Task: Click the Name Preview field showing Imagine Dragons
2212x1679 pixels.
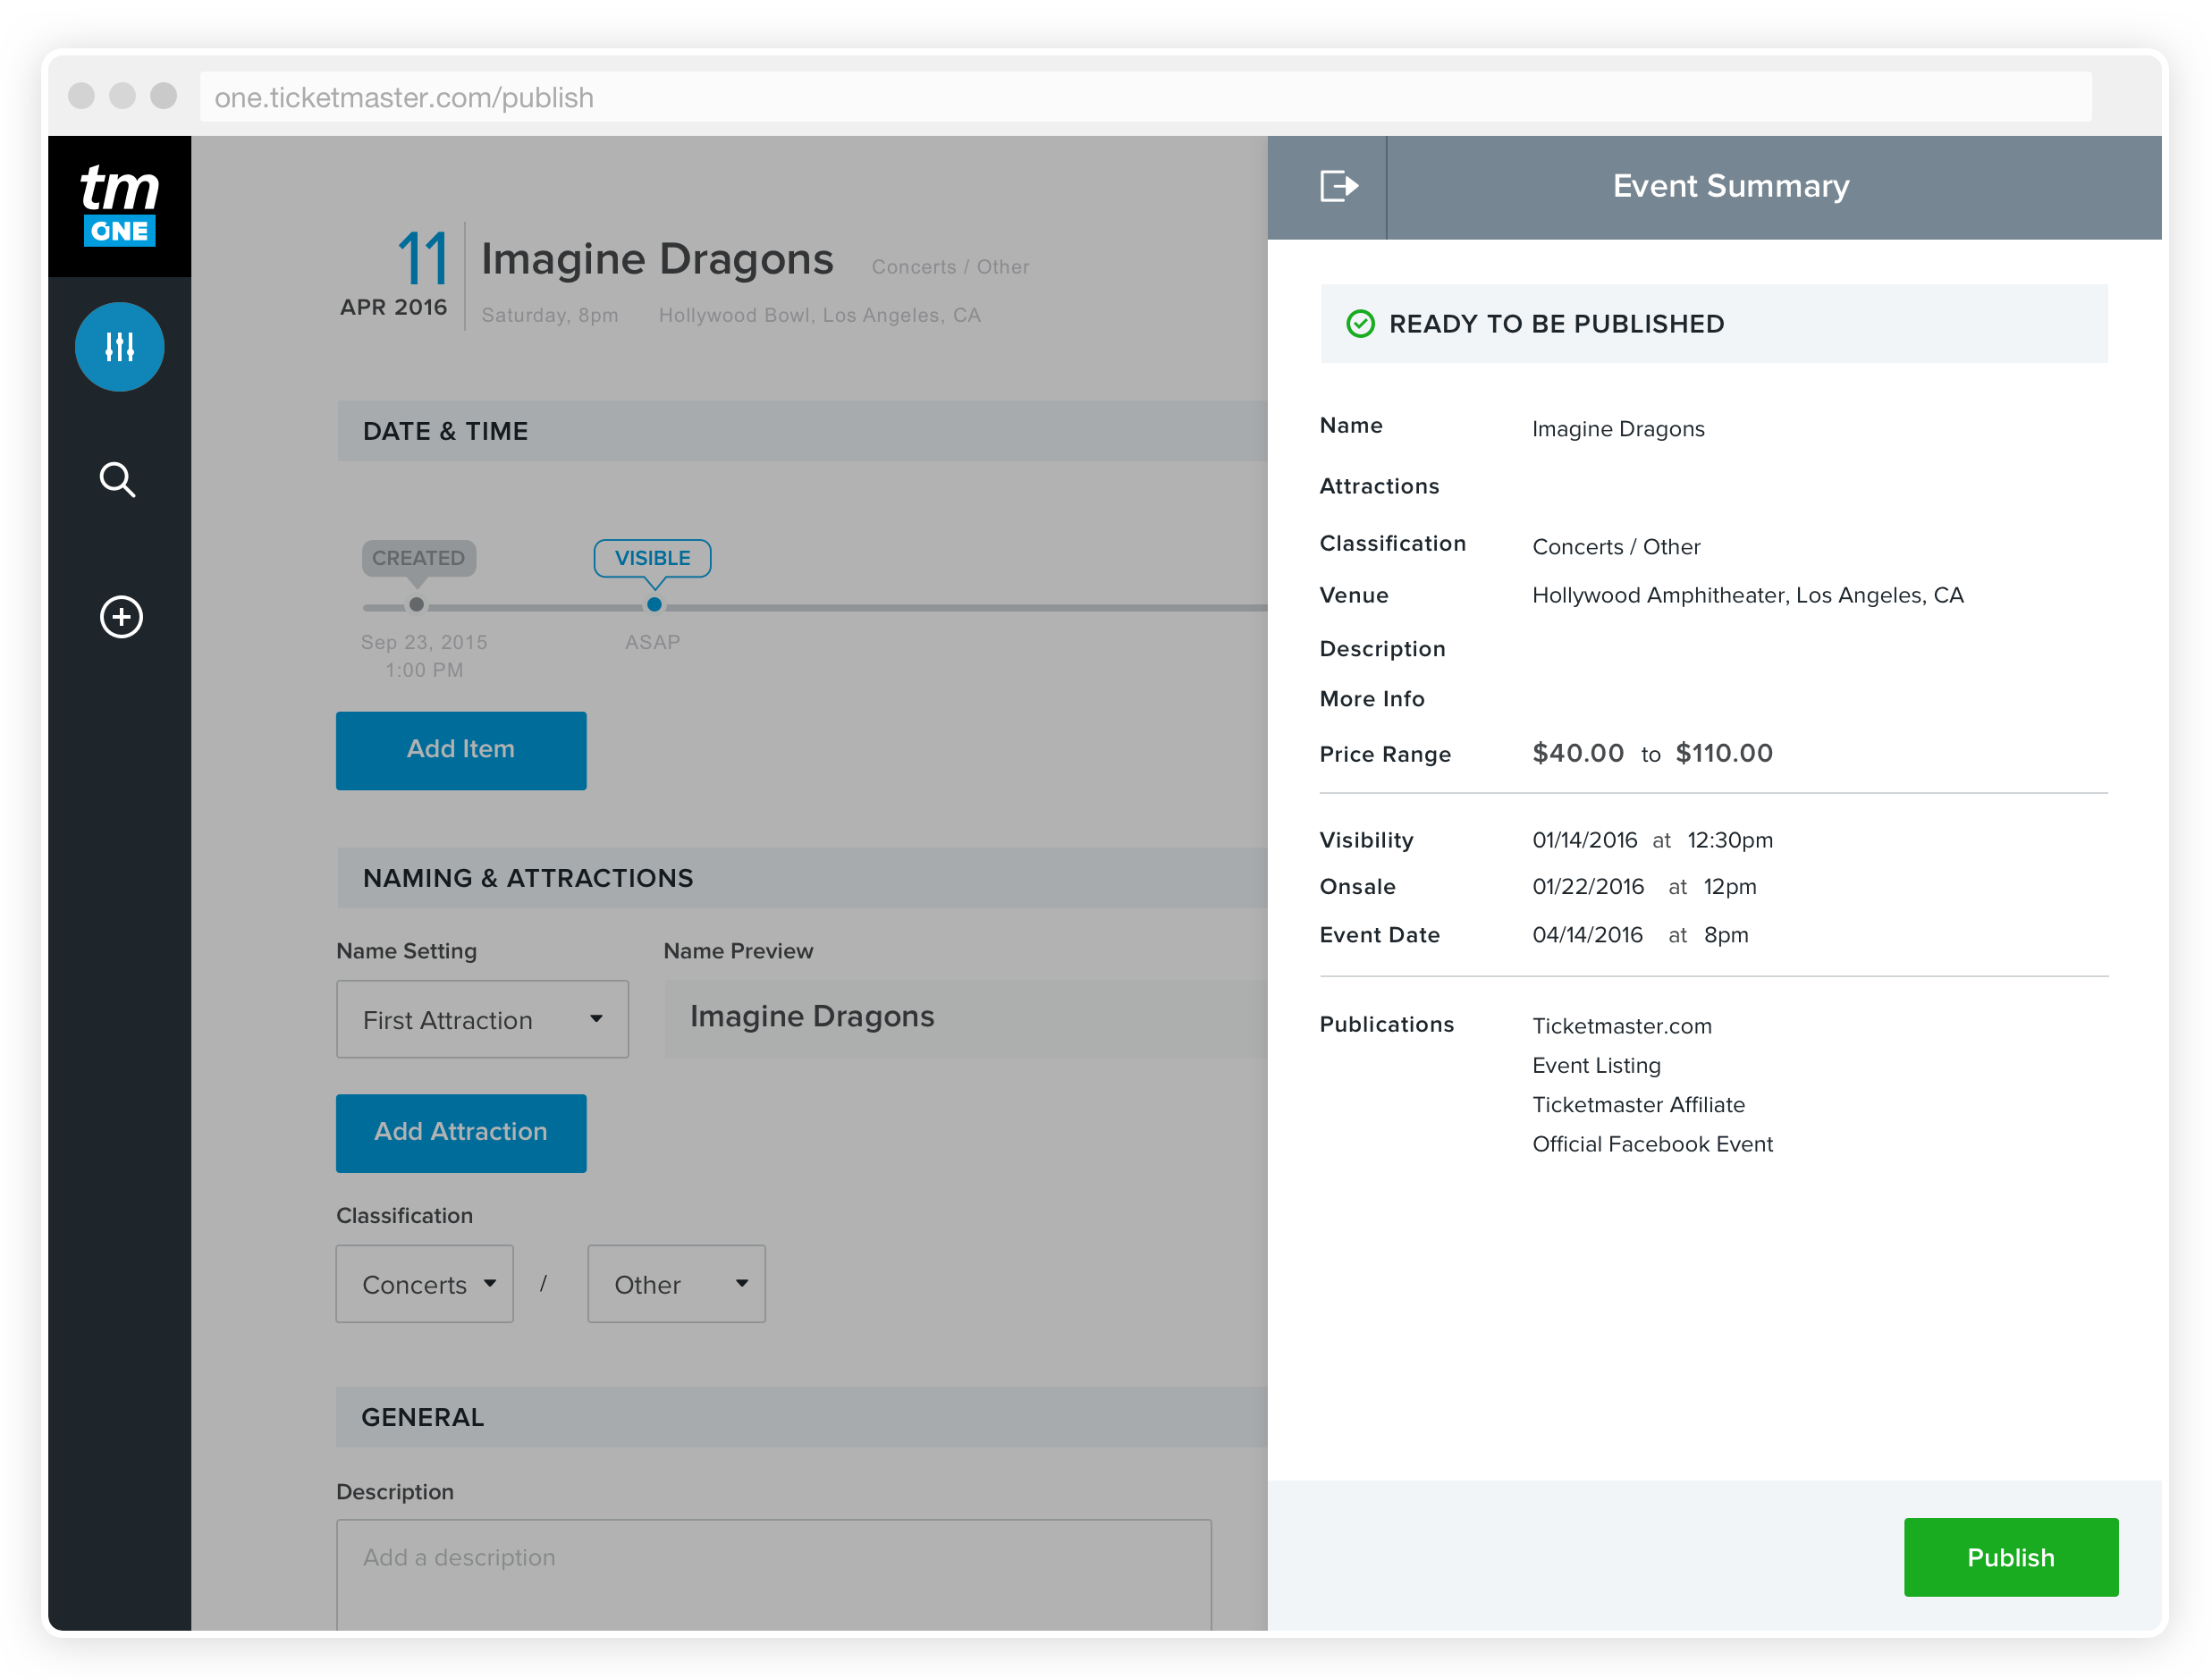Action: click(965, 1018)
